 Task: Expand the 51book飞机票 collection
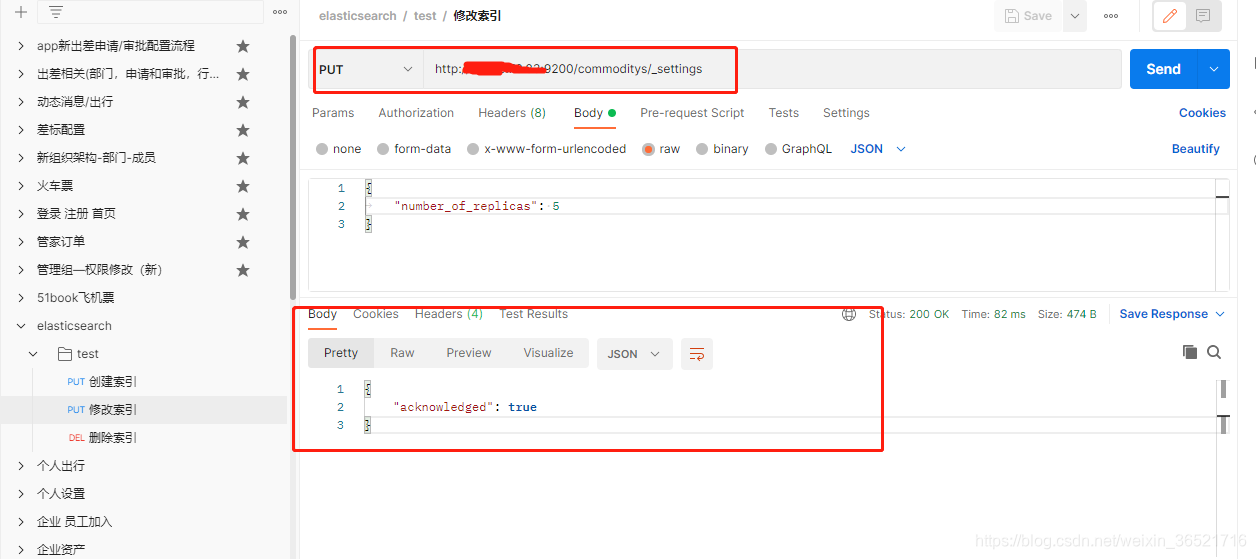coord(22,298)
